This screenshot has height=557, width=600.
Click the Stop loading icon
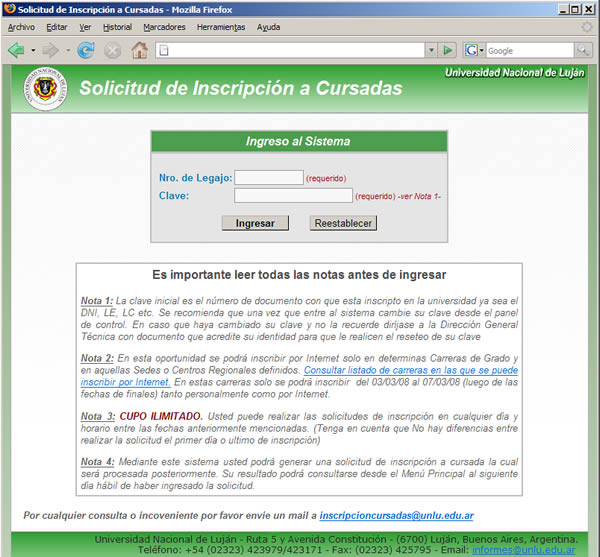pos(112,50)
